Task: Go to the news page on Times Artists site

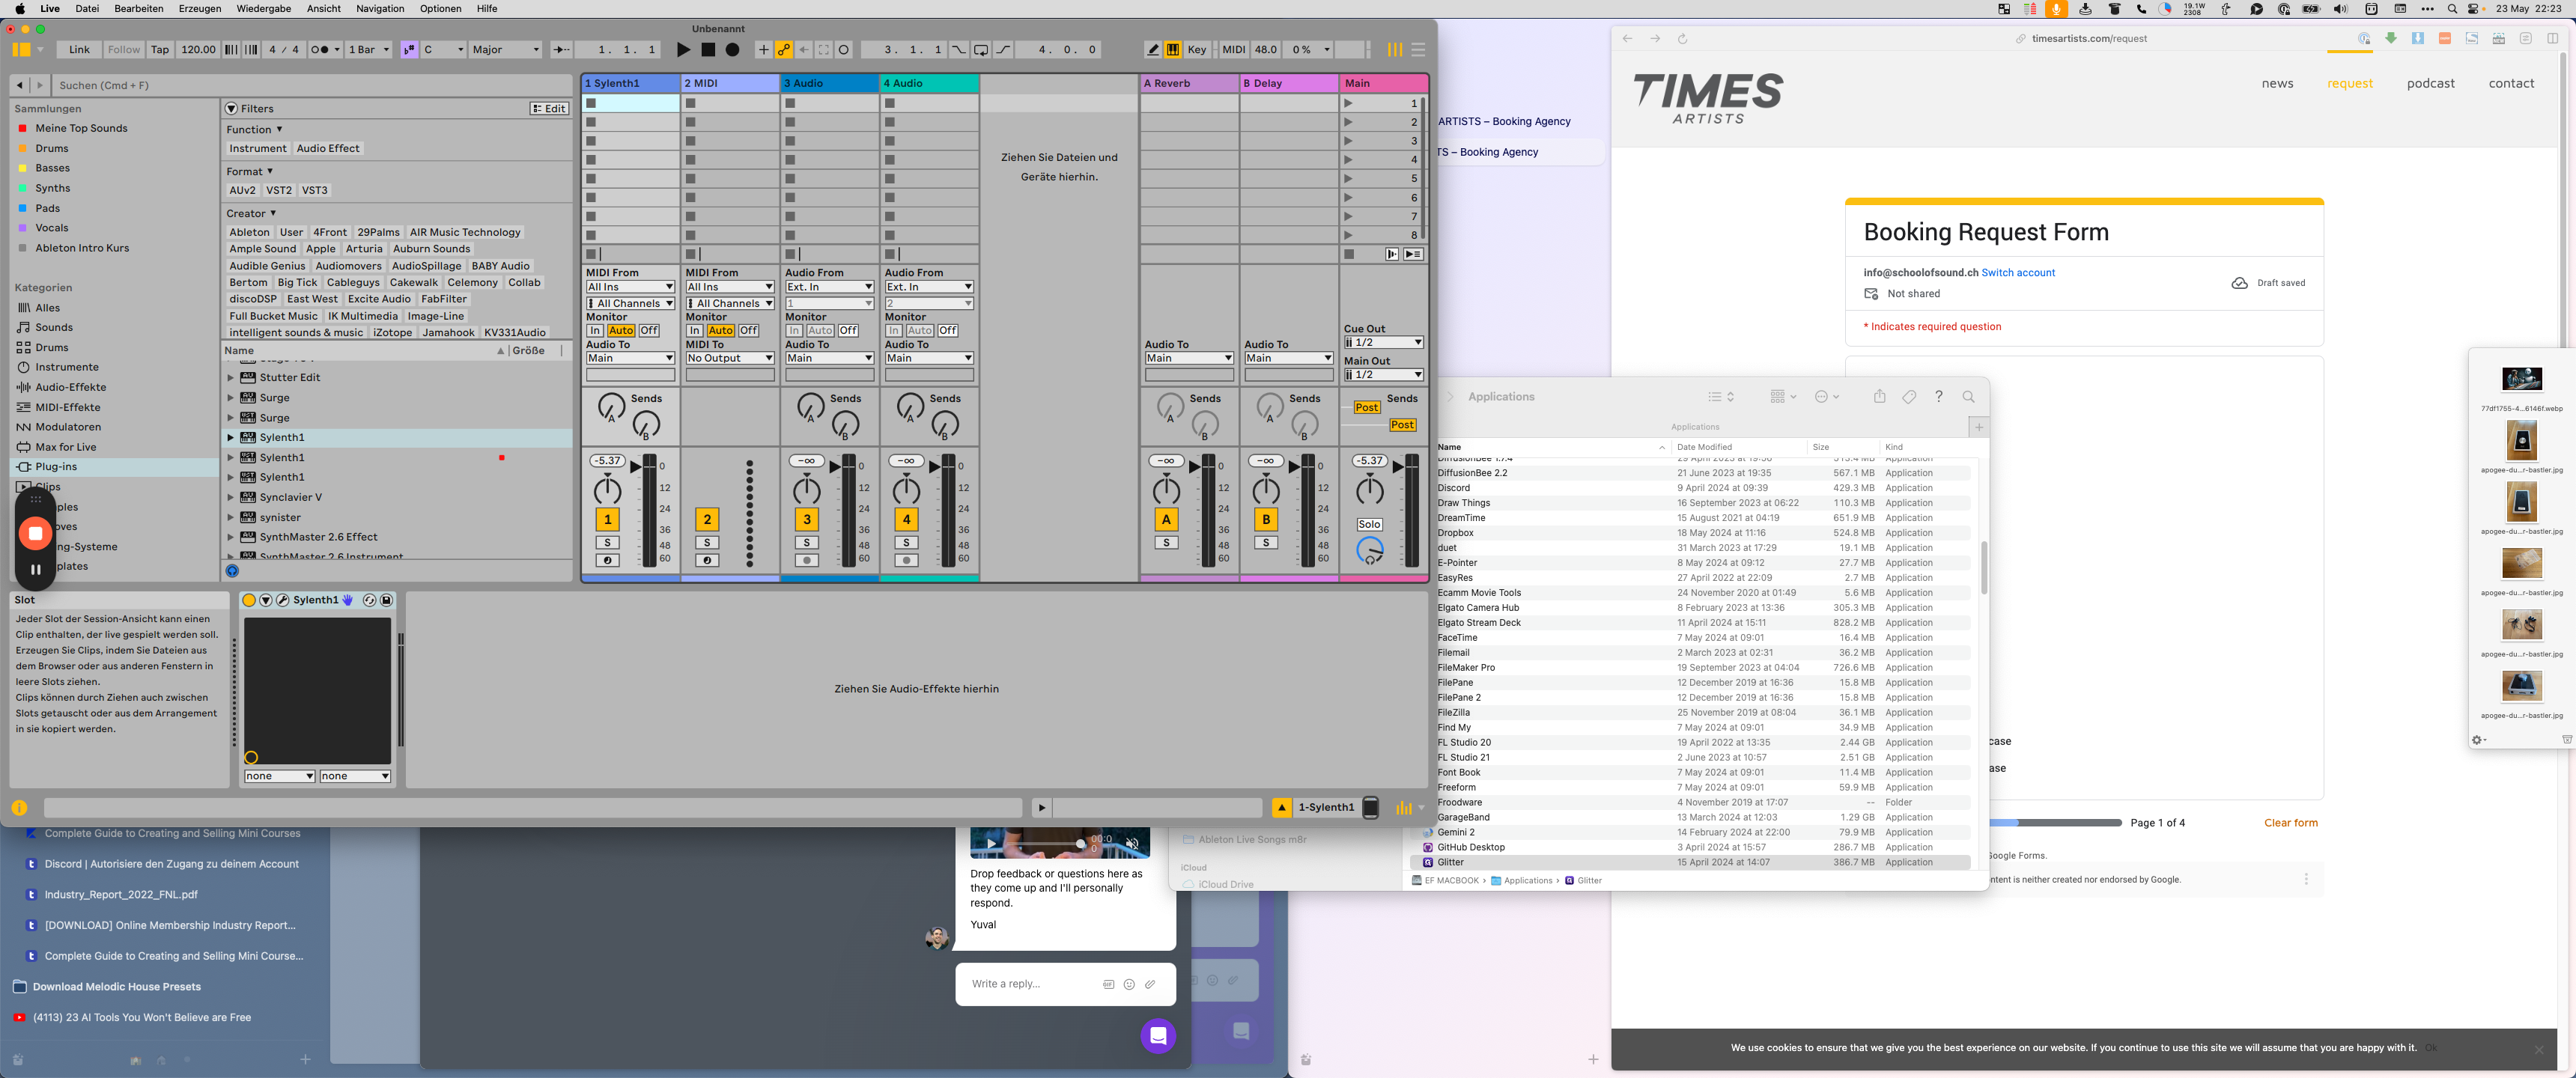Action: click(x=2277, y=83)
